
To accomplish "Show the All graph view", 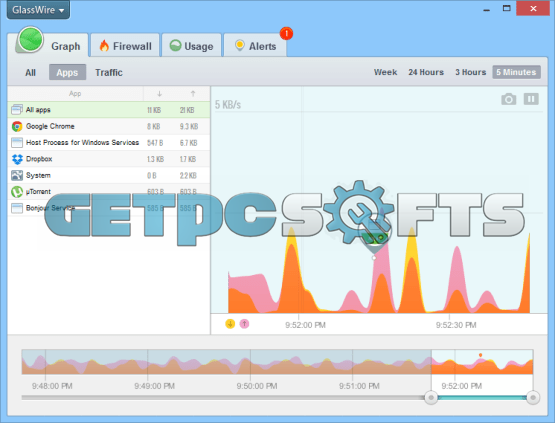I will 30,73.
